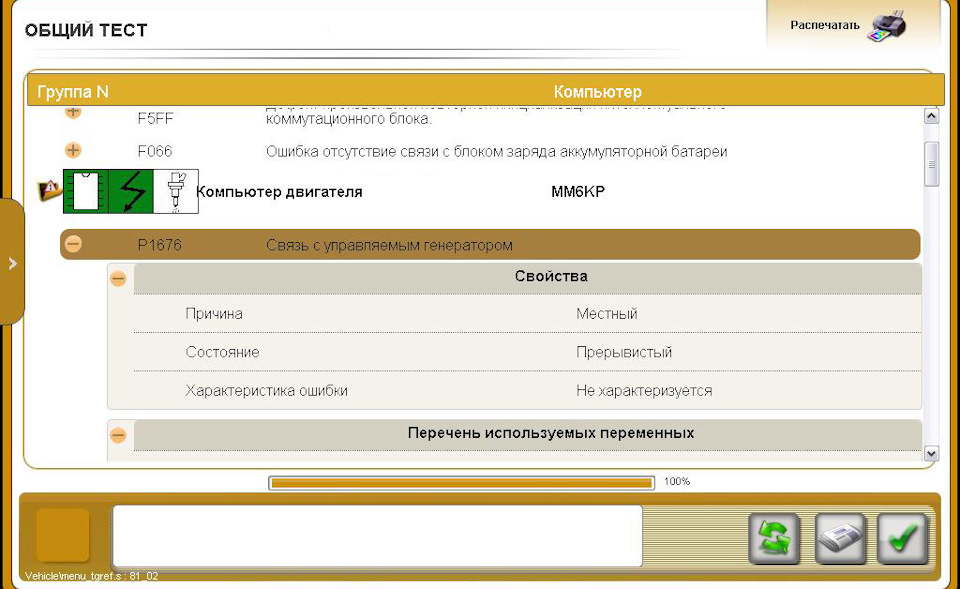Collapse the P1676 fault entry
Viewport: 960px width, 589px height.
pos(73,244)
